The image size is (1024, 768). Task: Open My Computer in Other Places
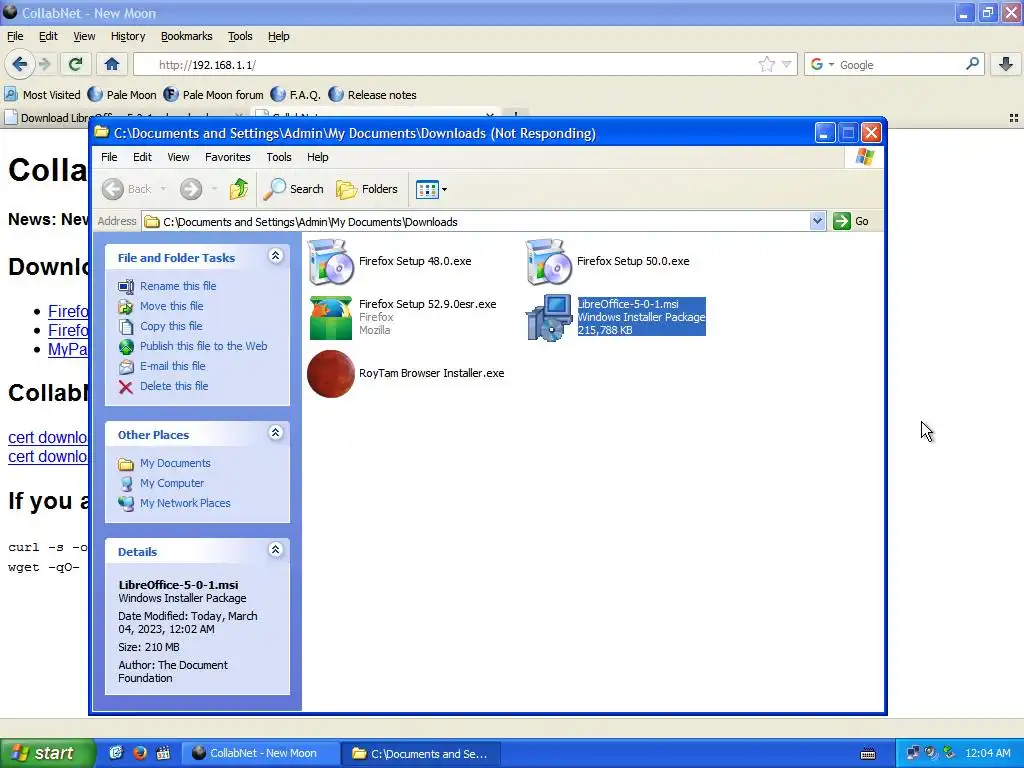pos(172,483)
